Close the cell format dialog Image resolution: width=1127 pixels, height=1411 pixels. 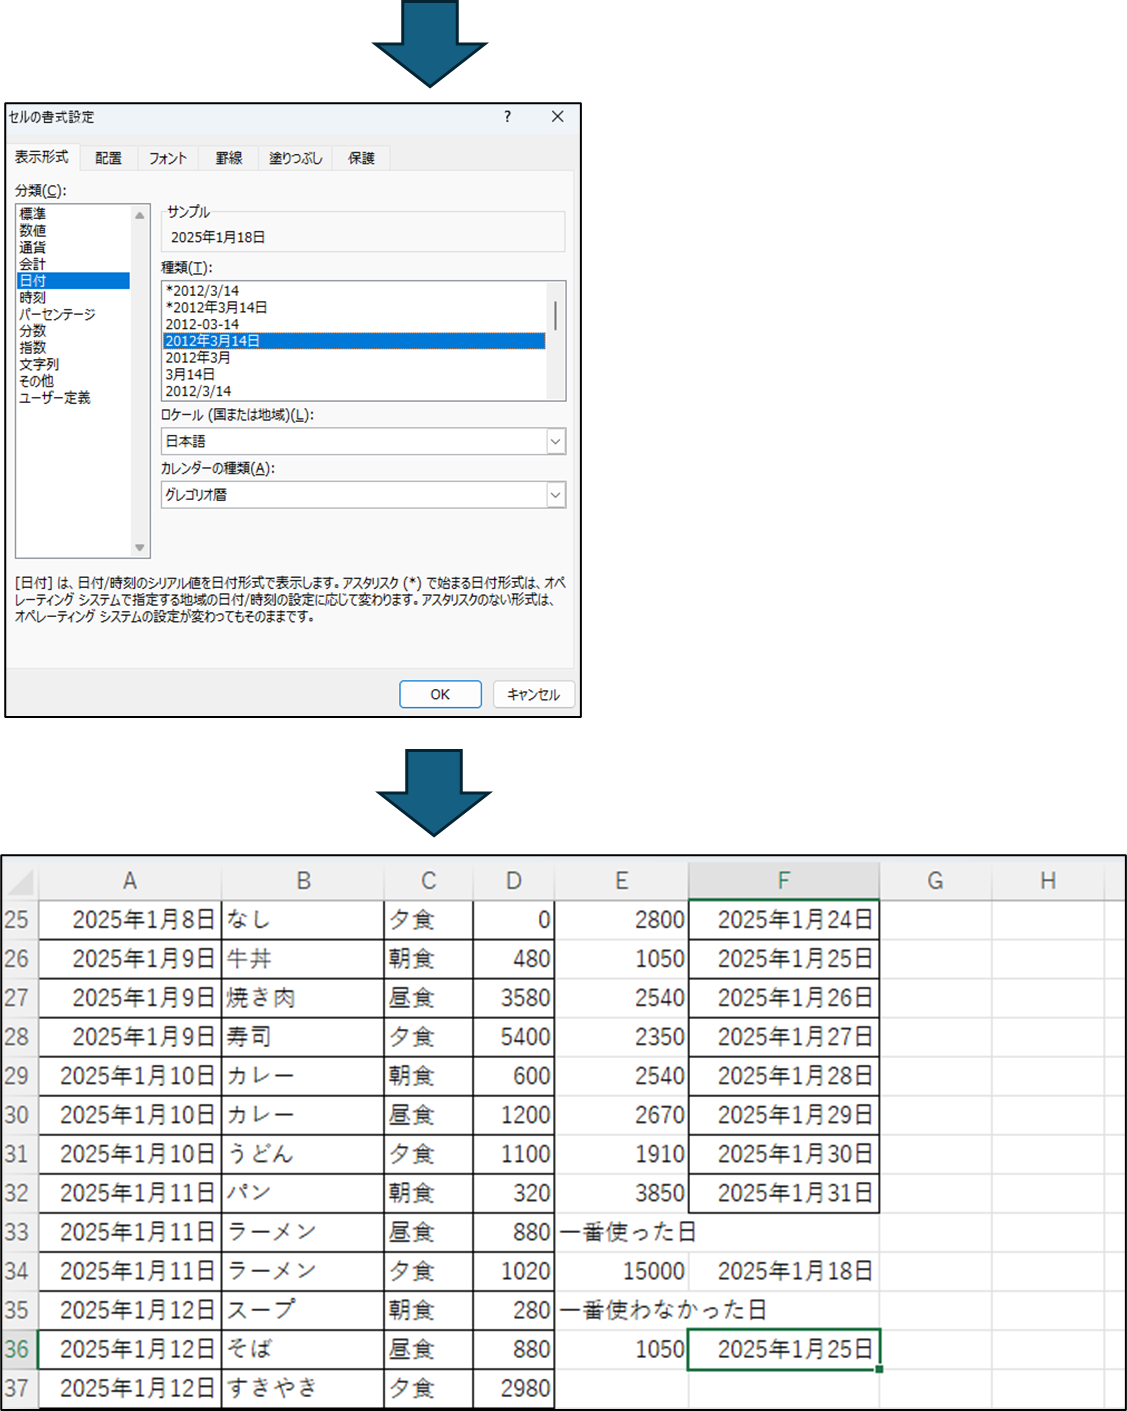tap(557, 117)
